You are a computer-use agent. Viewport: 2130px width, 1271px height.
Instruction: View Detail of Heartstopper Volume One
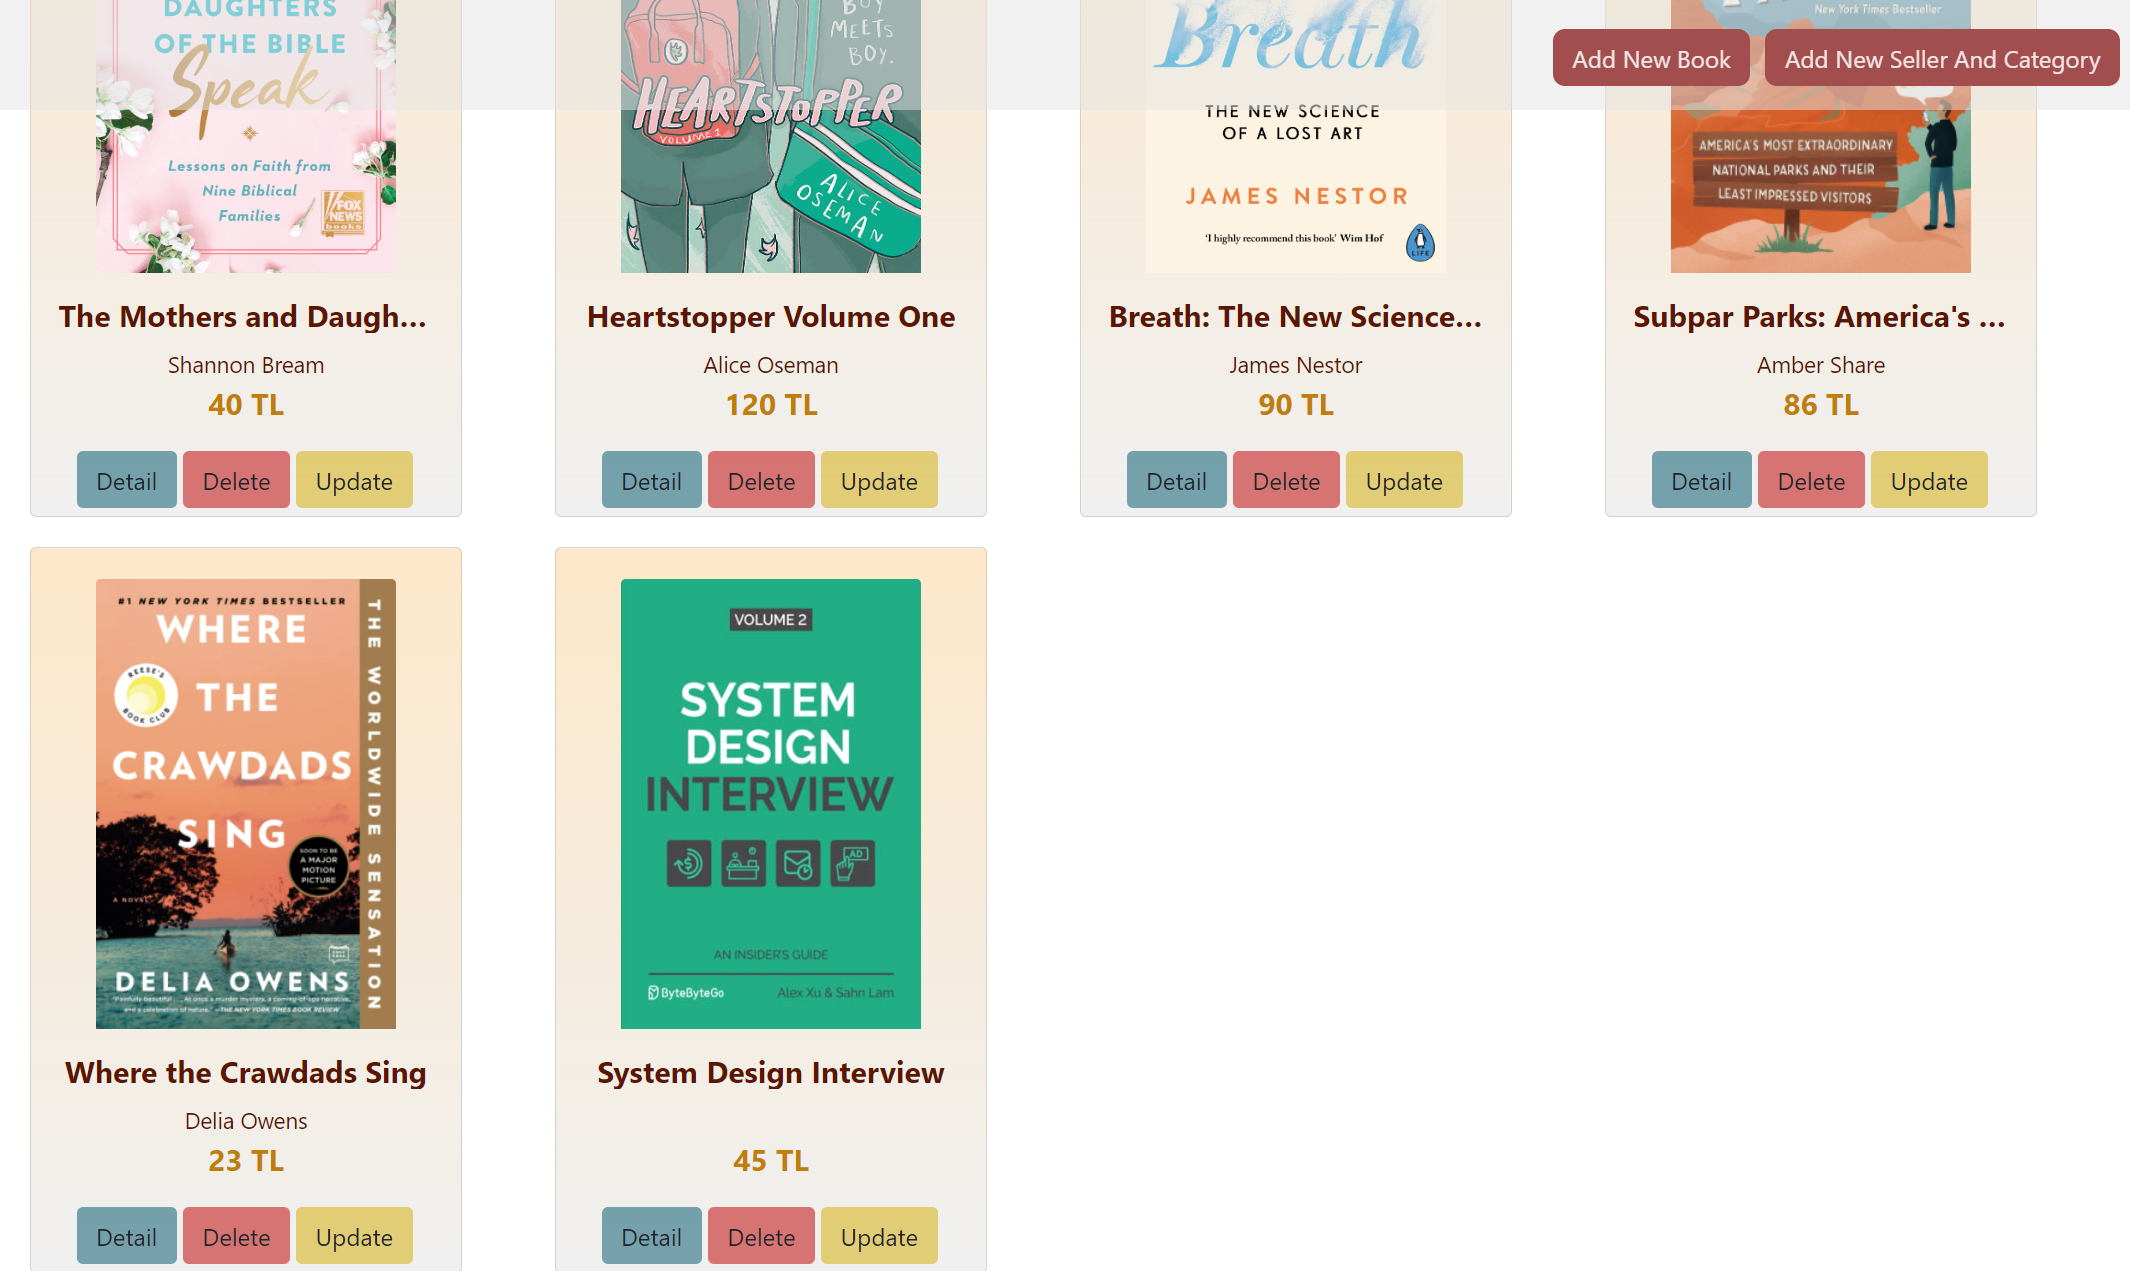tap(651, 480)
